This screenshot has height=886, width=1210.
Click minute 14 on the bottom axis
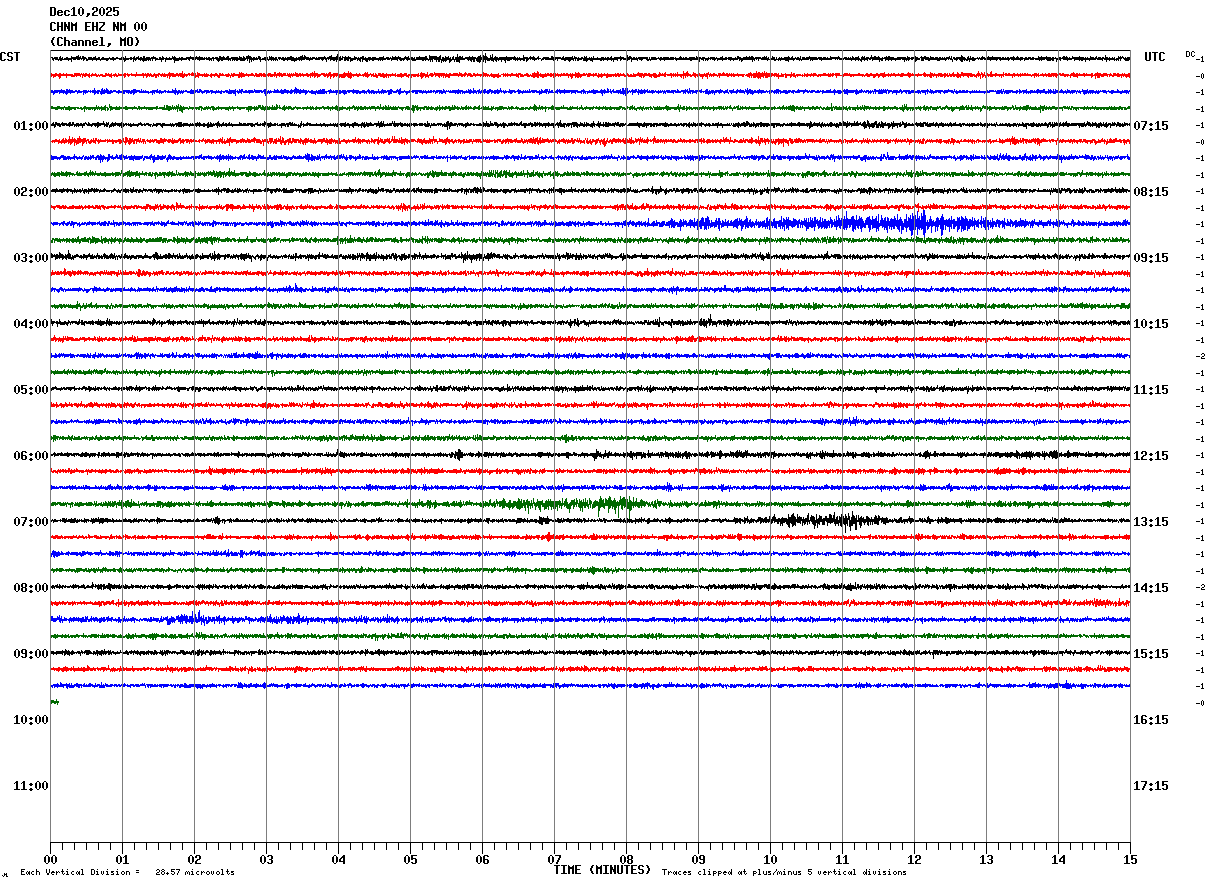1058,859
